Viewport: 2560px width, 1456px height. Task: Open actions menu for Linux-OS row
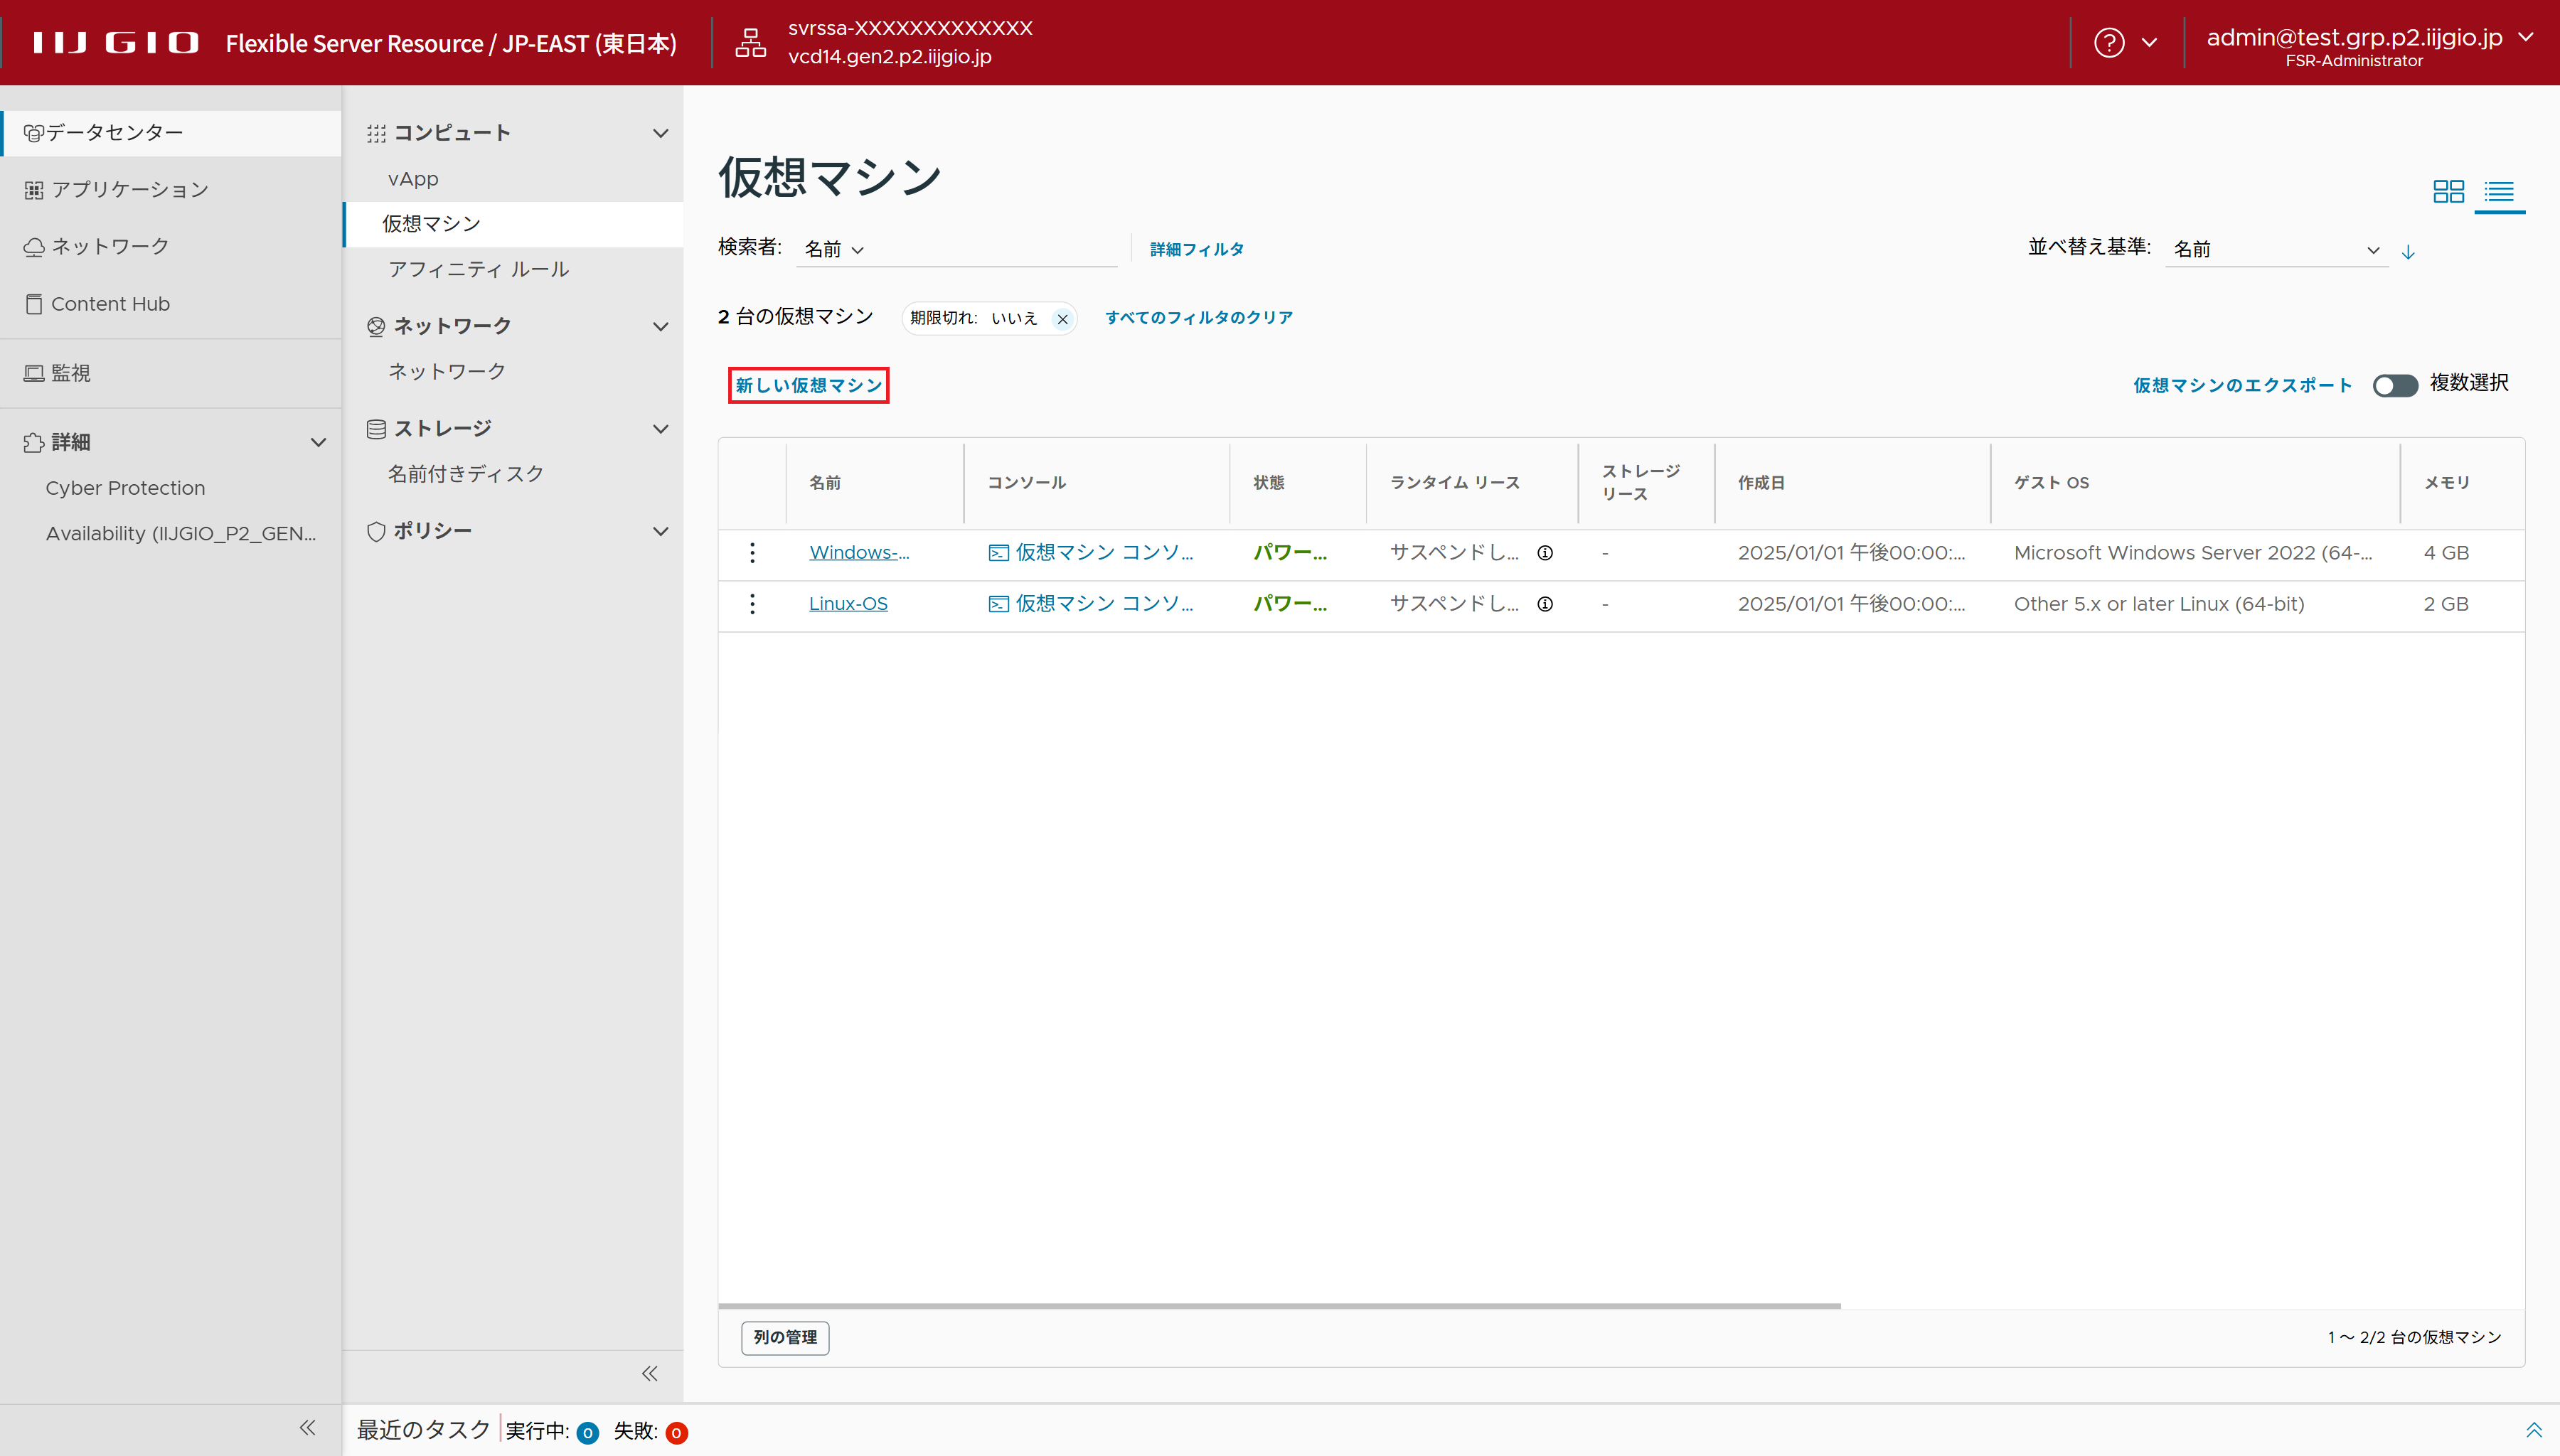[x=752, y=604]
